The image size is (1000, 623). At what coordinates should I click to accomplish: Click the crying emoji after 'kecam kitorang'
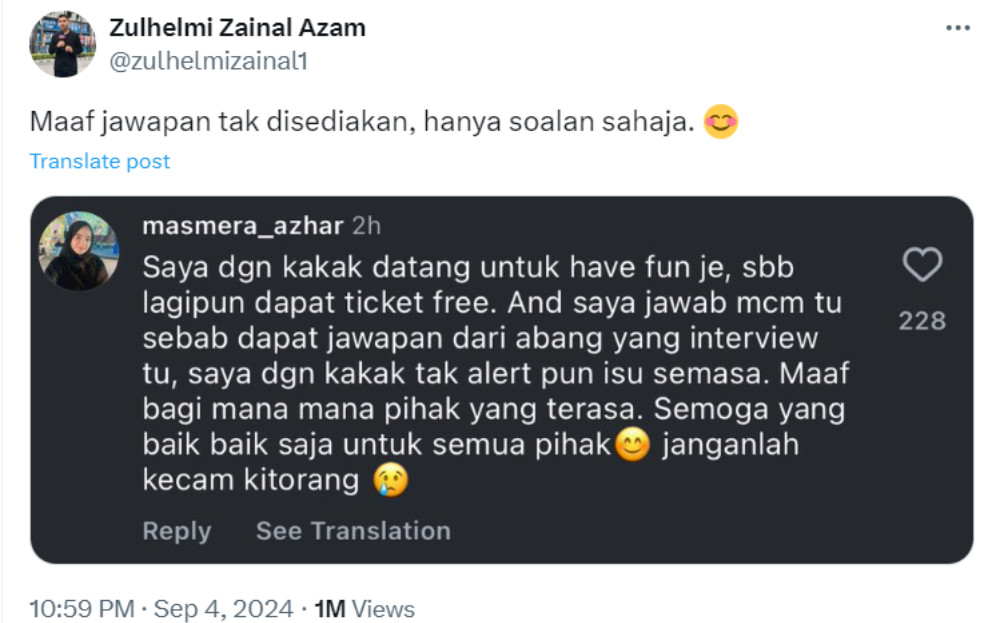[391, 480]
